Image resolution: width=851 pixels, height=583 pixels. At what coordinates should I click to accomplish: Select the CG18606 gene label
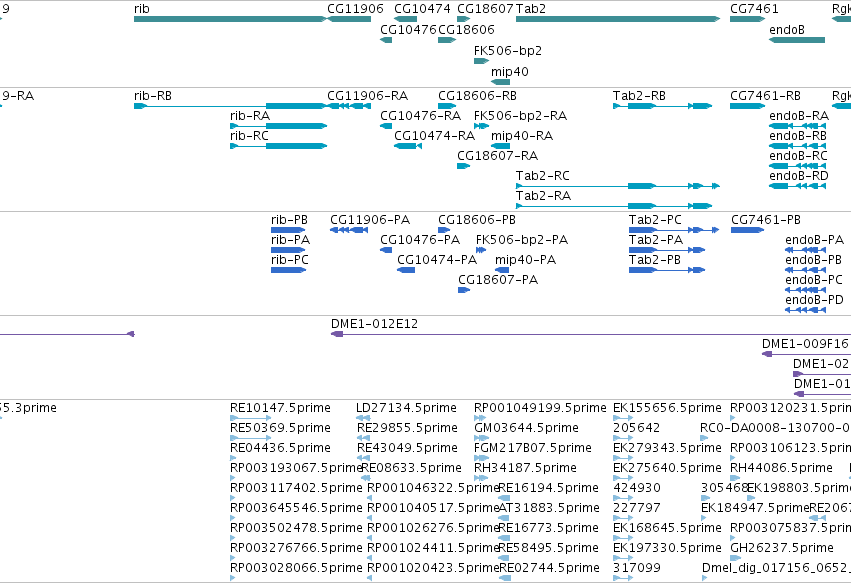466,29
